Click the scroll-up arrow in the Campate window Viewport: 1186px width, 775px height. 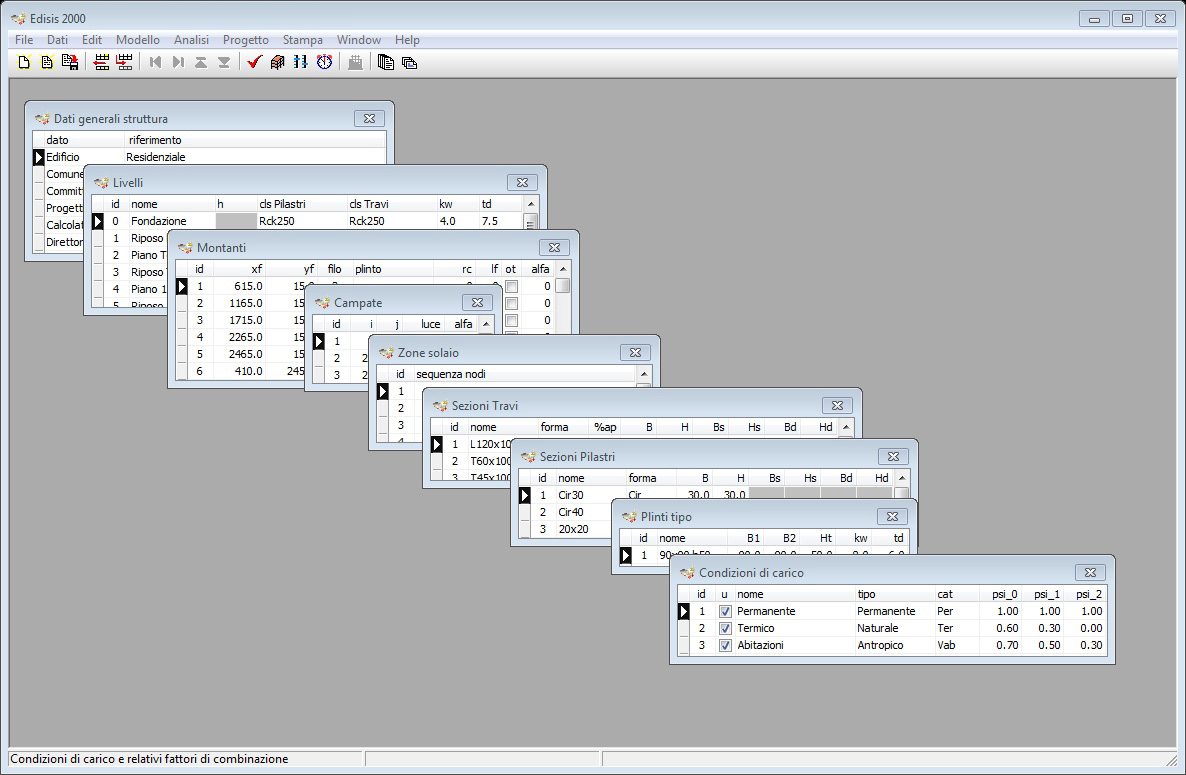click(486, 324)
